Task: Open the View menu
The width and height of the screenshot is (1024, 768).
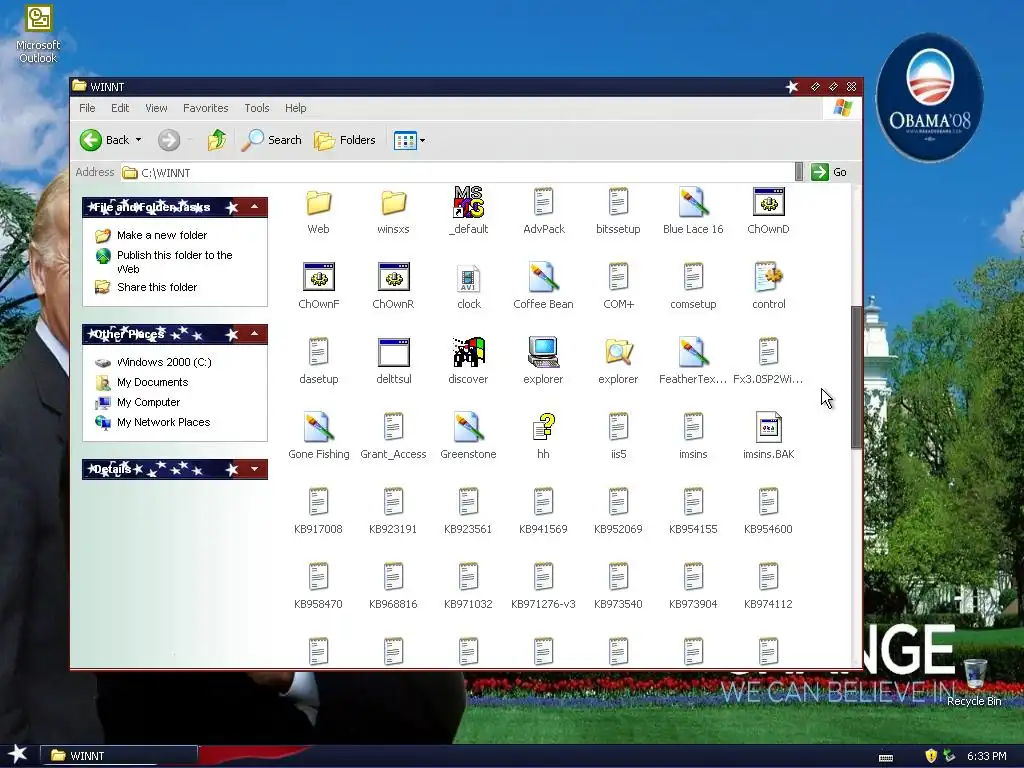Action: pos(156,108)
